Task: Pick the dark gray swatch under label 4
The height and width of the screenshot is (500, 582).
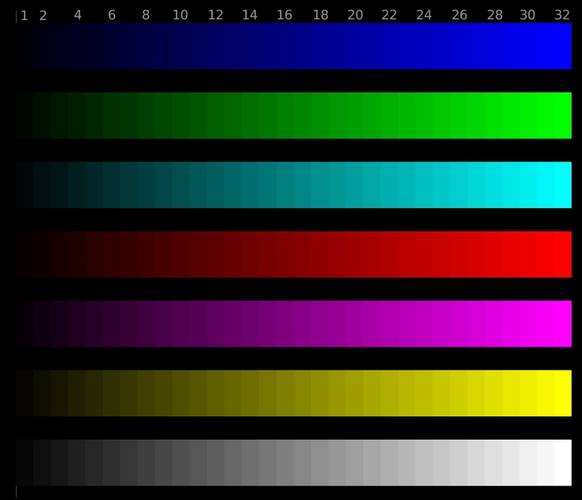Action: click(x=76, y=463)
